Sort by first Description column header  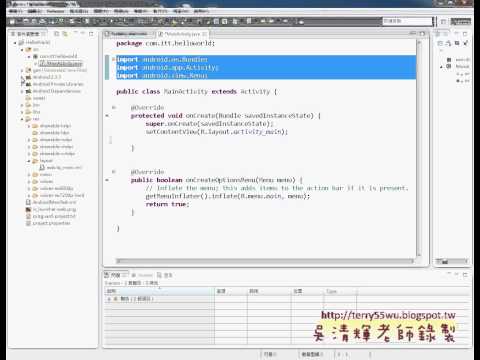(x=159, y=291)
